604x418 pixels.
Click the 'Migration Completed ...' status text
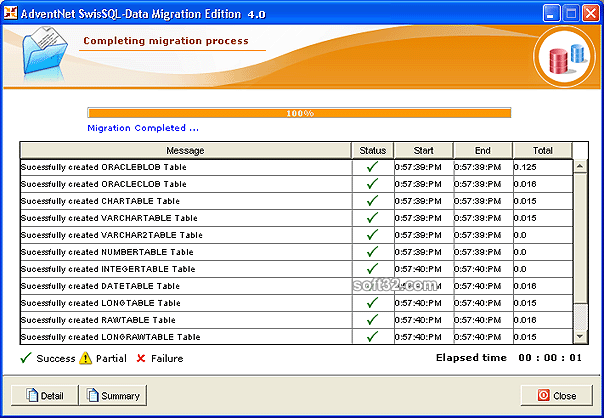(143, 128)
